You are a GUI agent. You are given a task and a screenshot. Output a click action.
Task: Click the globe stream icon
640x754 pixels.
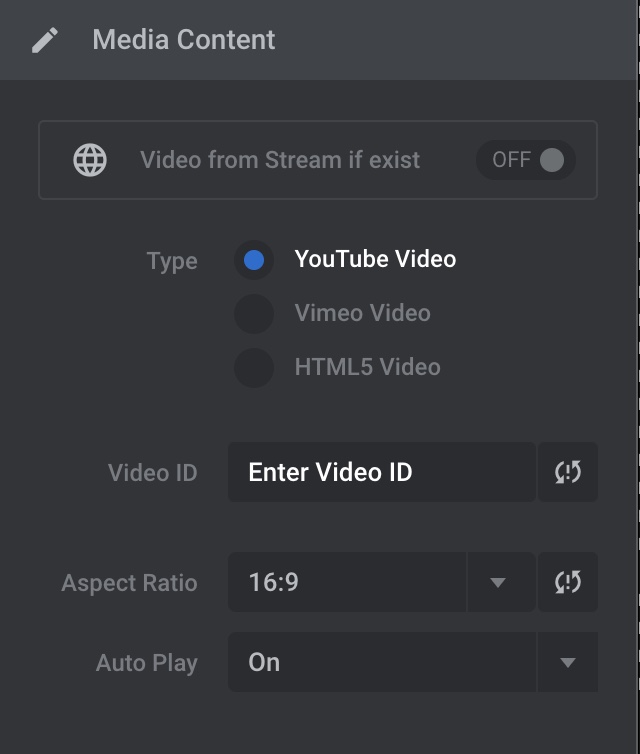coord(90,160)
